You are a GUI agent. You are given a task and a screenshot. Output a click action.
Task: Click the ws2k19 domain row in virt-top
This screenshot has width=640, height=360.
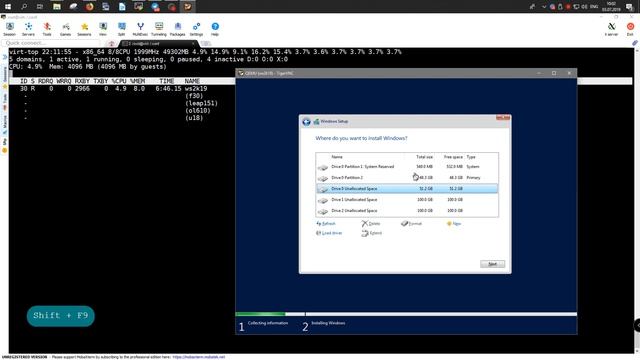(x=113, y=89)
